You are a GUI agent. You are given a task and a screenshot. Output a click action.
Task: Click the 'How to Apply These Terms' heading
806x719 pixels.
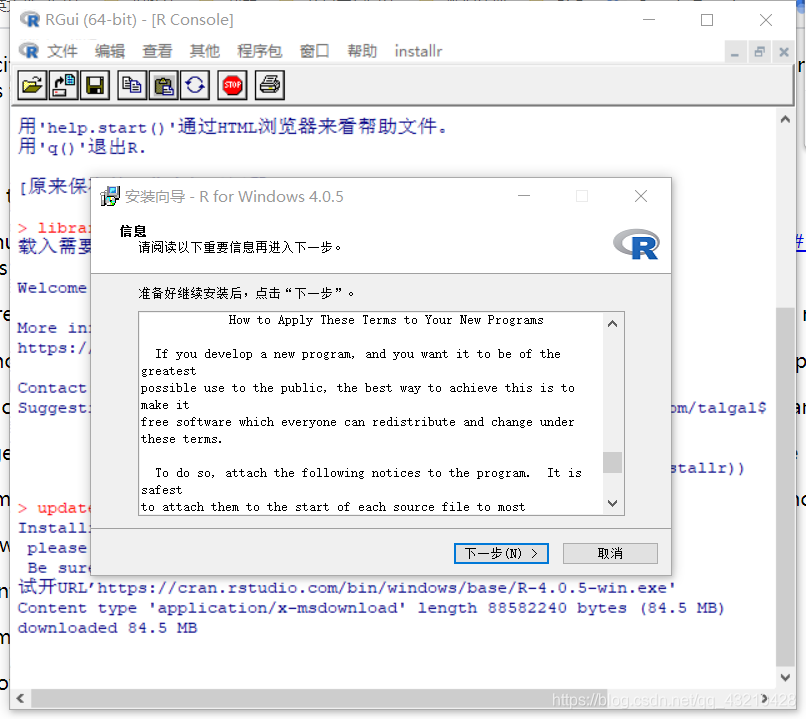[x=386, y=320]
